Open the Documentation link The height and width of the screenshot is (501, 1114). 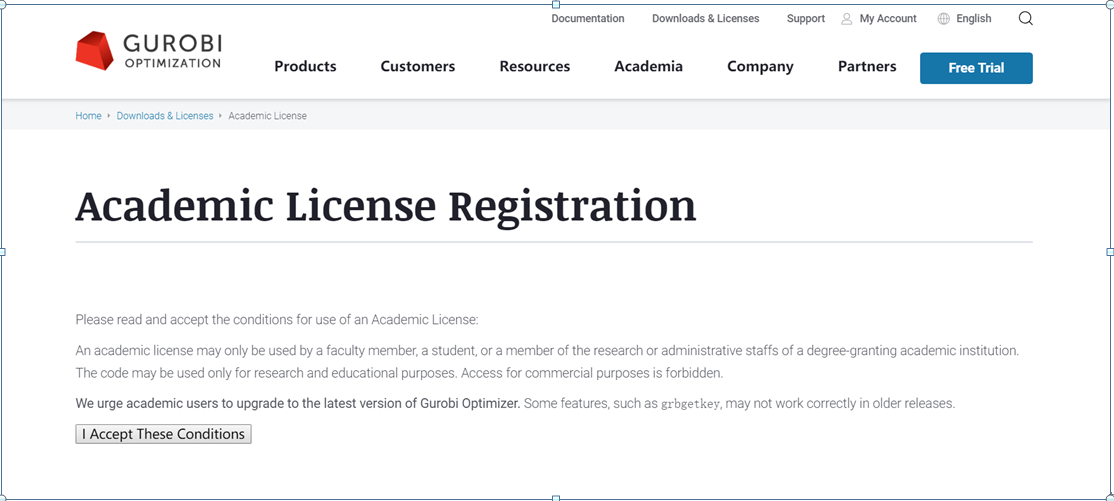point(588,18)
